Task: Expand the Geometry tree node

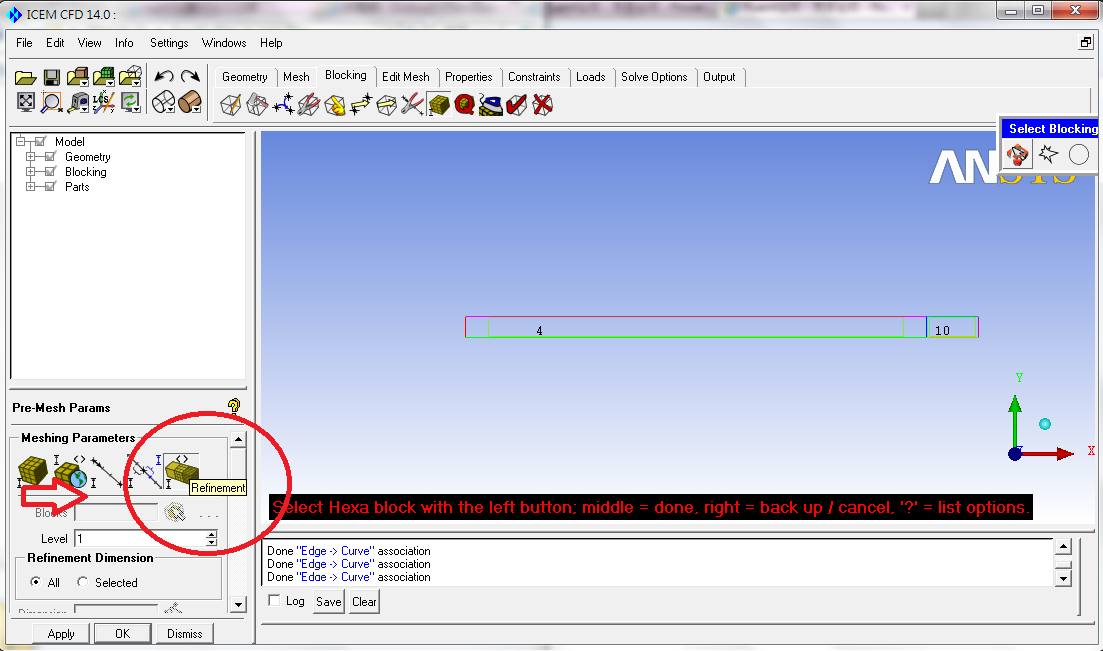Action: (31, 157)
